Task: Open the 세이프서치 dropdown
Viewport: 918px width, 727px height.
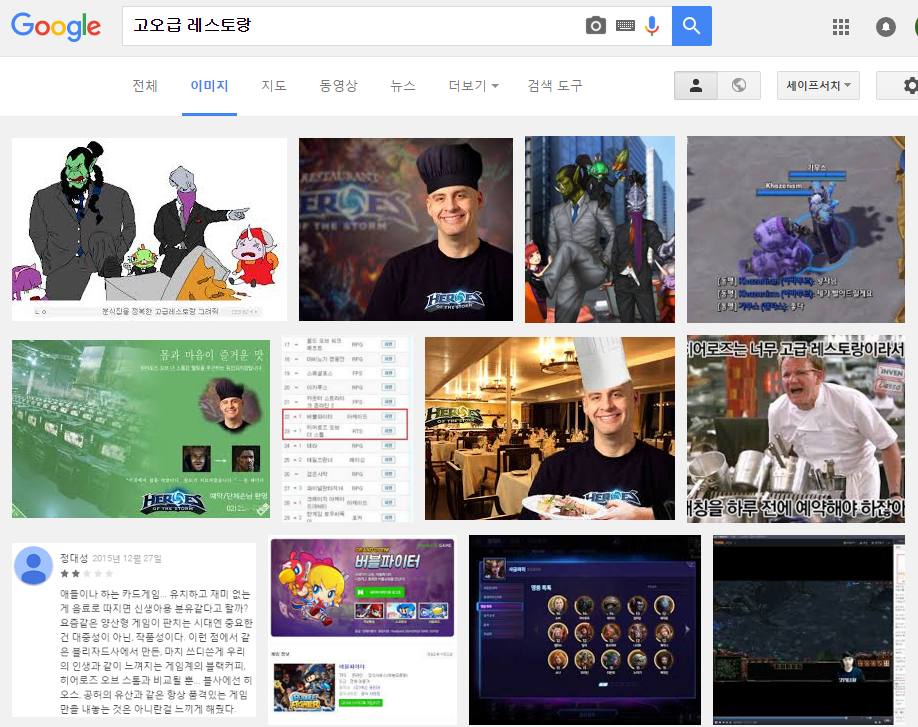Action: tap(818, 85)
